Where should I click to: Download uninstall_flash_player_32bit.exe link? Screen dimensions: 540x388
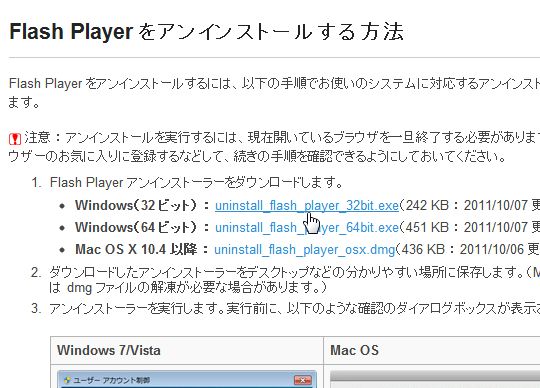307,206
